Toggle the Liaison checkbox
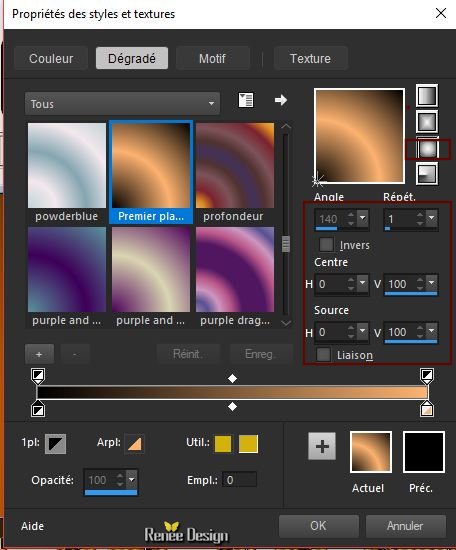 click(x=323, y=355)
